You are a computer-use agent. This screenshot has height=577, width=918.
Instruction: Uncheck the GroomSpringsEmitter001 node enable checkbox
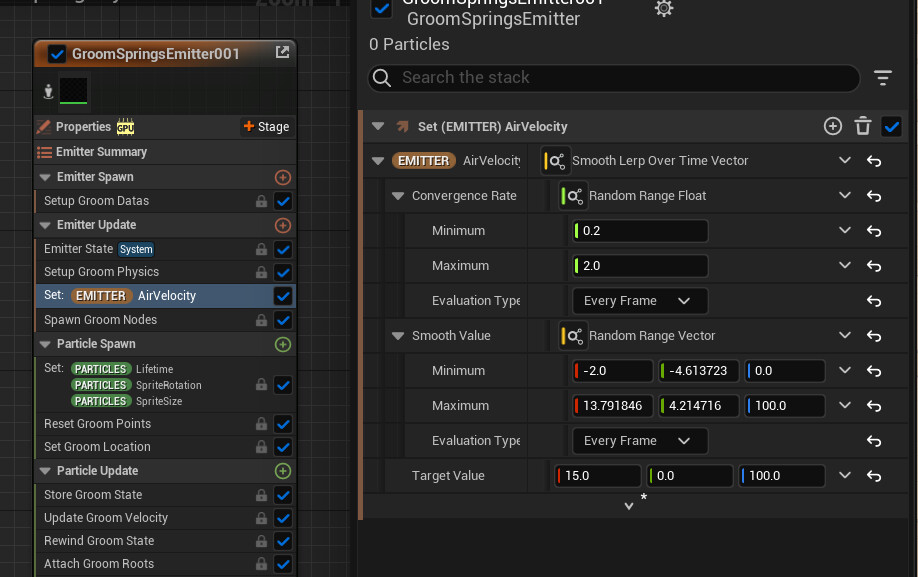click(57, 54)
